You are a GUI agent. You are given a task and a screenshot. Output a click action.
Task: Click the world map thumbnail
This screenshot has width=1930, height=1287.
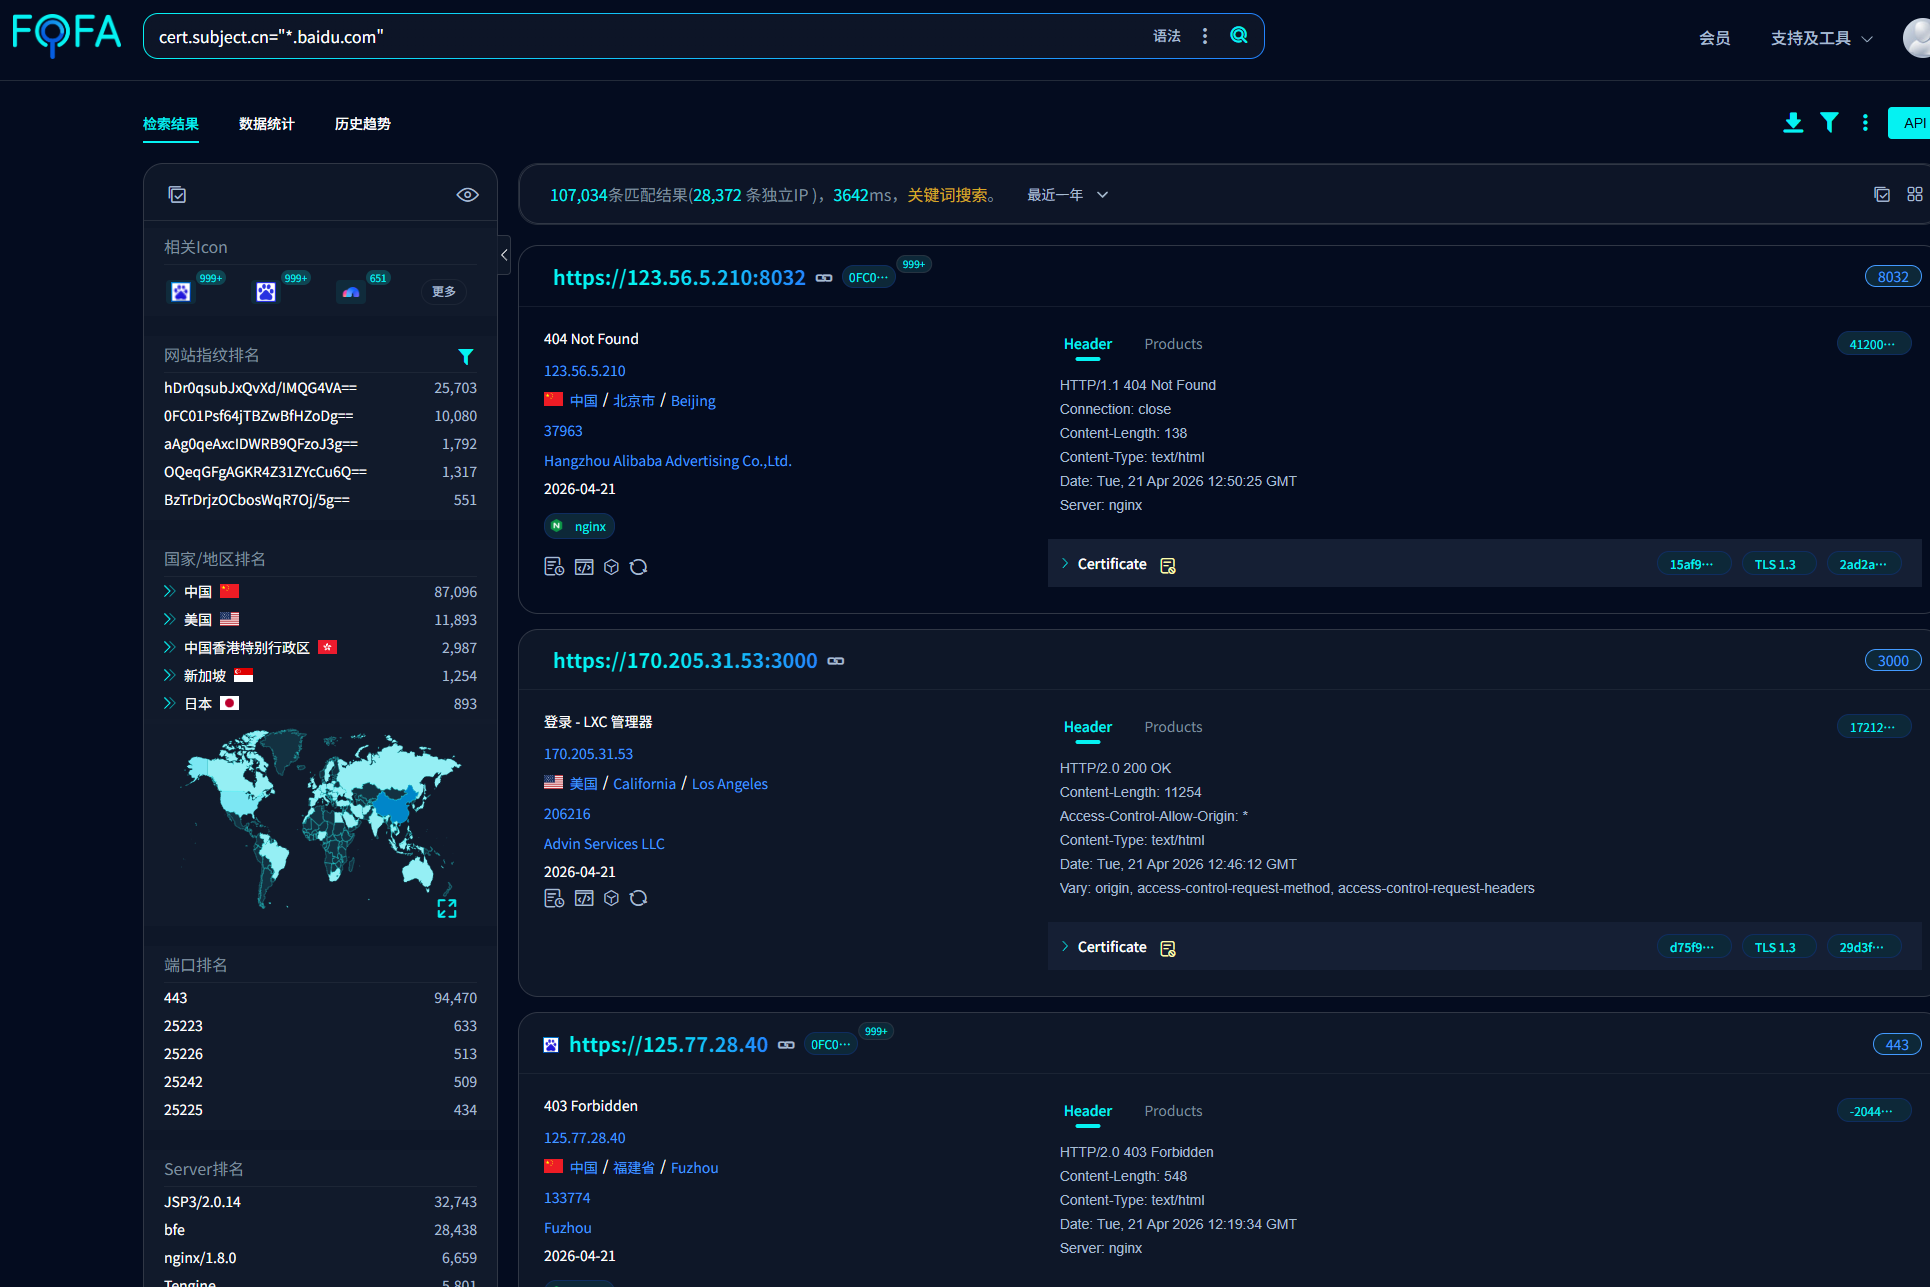(x=321, y=818)
